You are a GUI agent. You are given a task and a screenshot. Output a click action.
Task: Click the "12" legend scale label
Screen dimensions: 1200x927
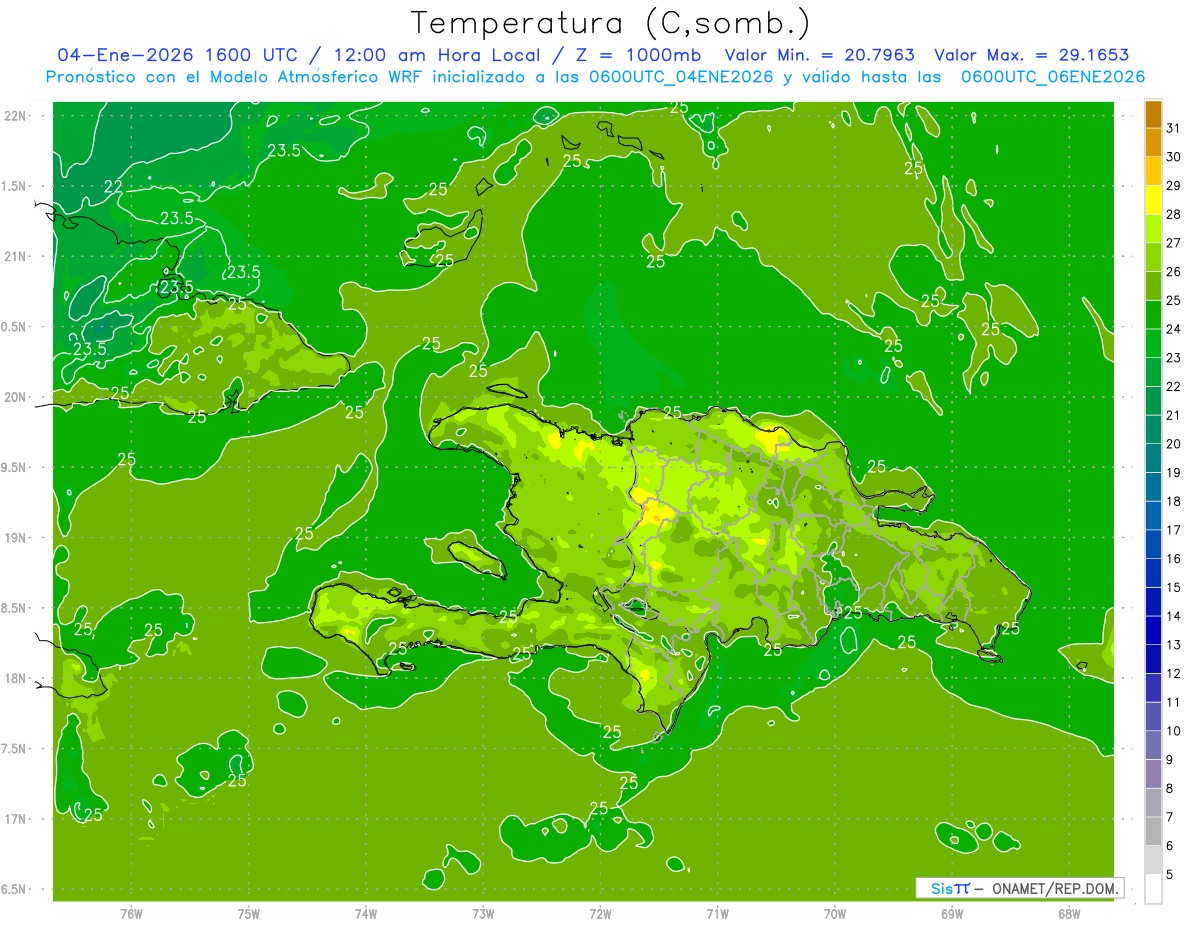click(1174, 674)
